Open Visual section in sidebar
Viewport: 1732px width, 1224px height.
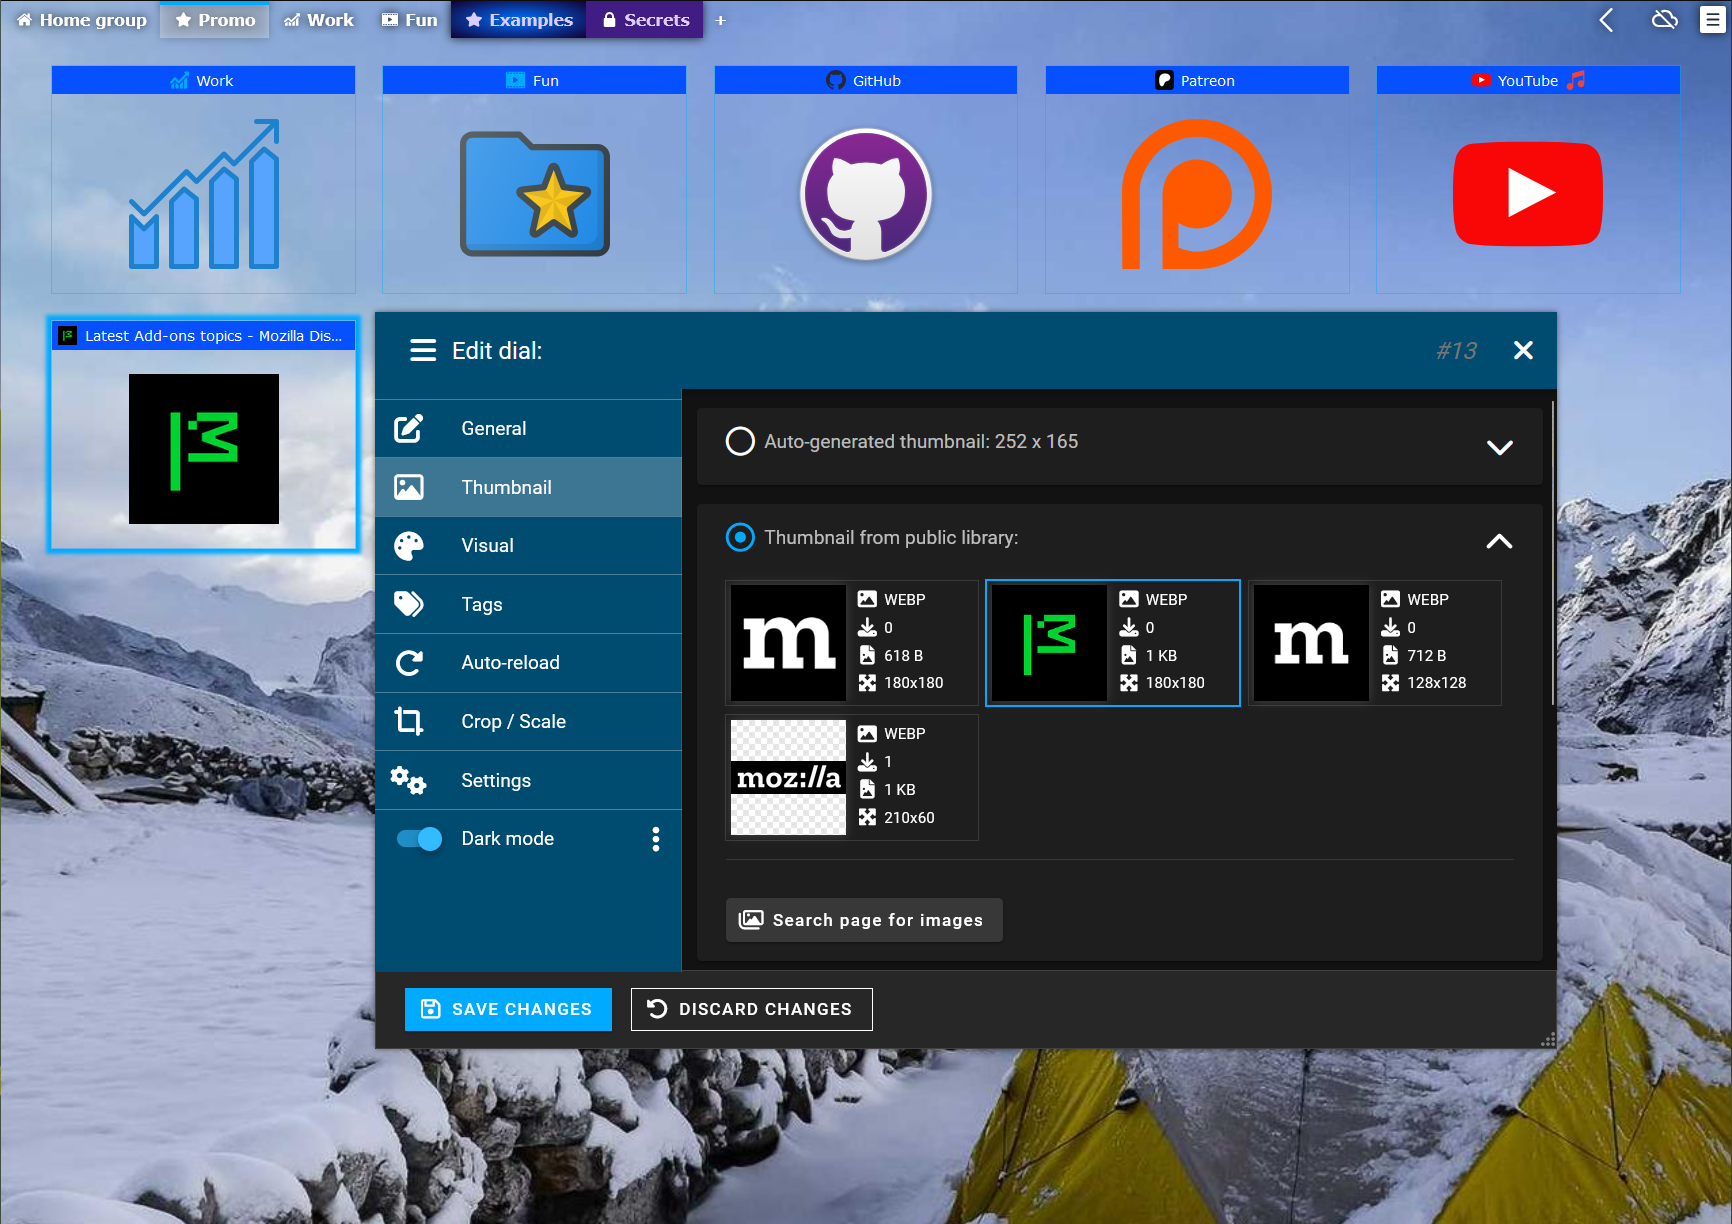click(x=529, y=546)
